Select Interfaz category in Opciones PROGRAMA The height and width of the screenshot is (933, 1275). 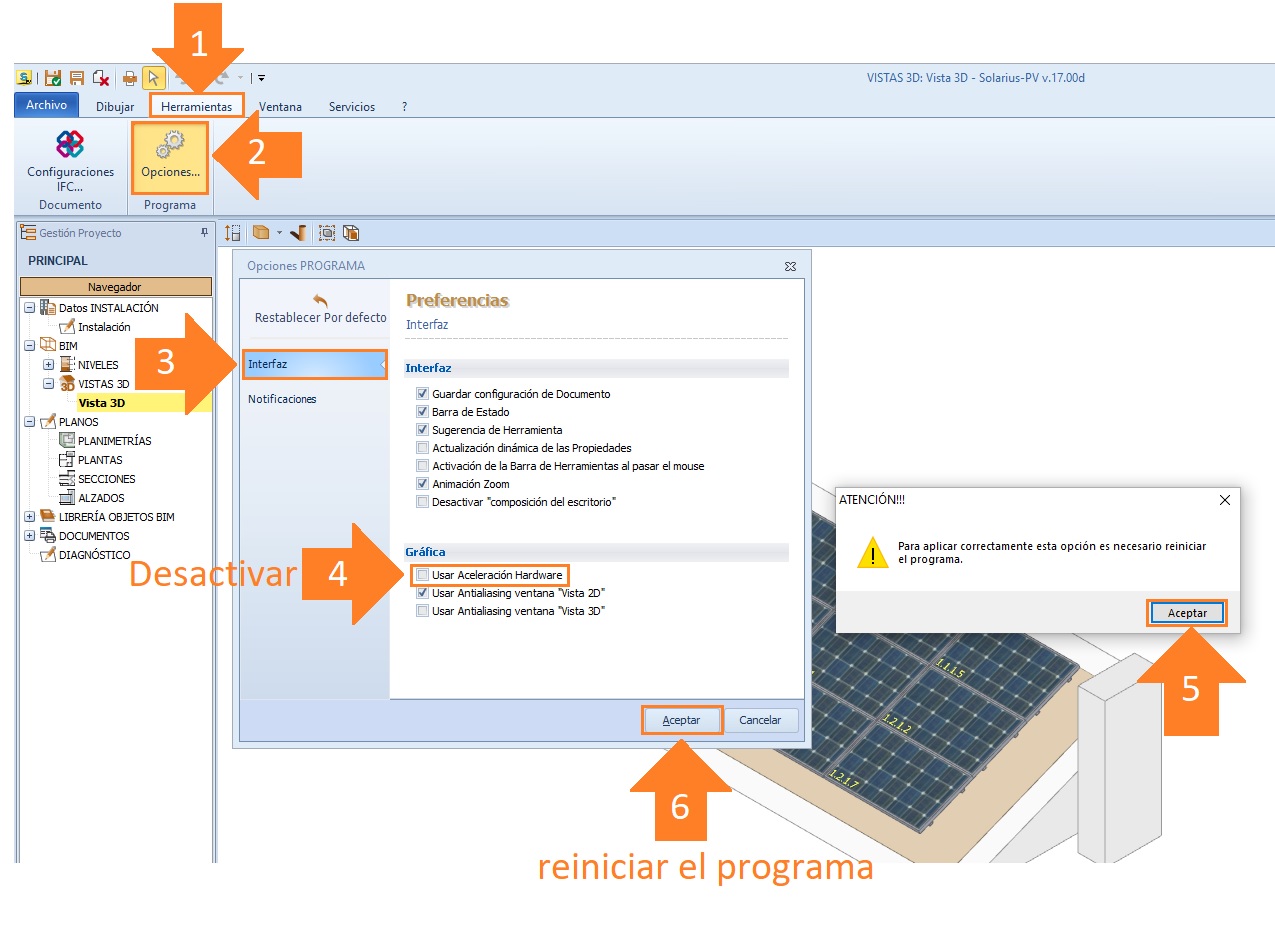[314, 364]
